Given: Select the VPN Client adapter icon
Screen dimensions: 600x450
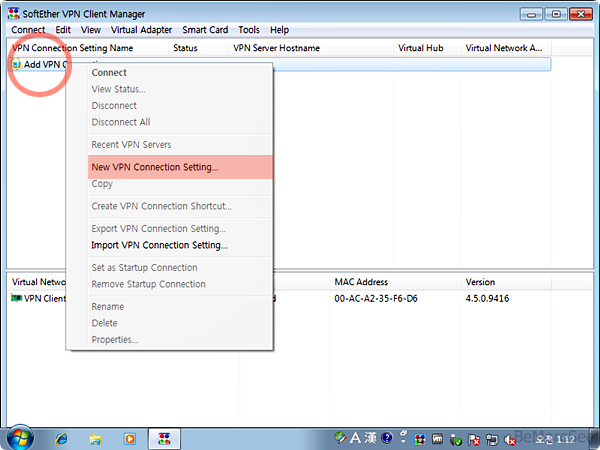Looking at the screenshot, I should [16, 298].
